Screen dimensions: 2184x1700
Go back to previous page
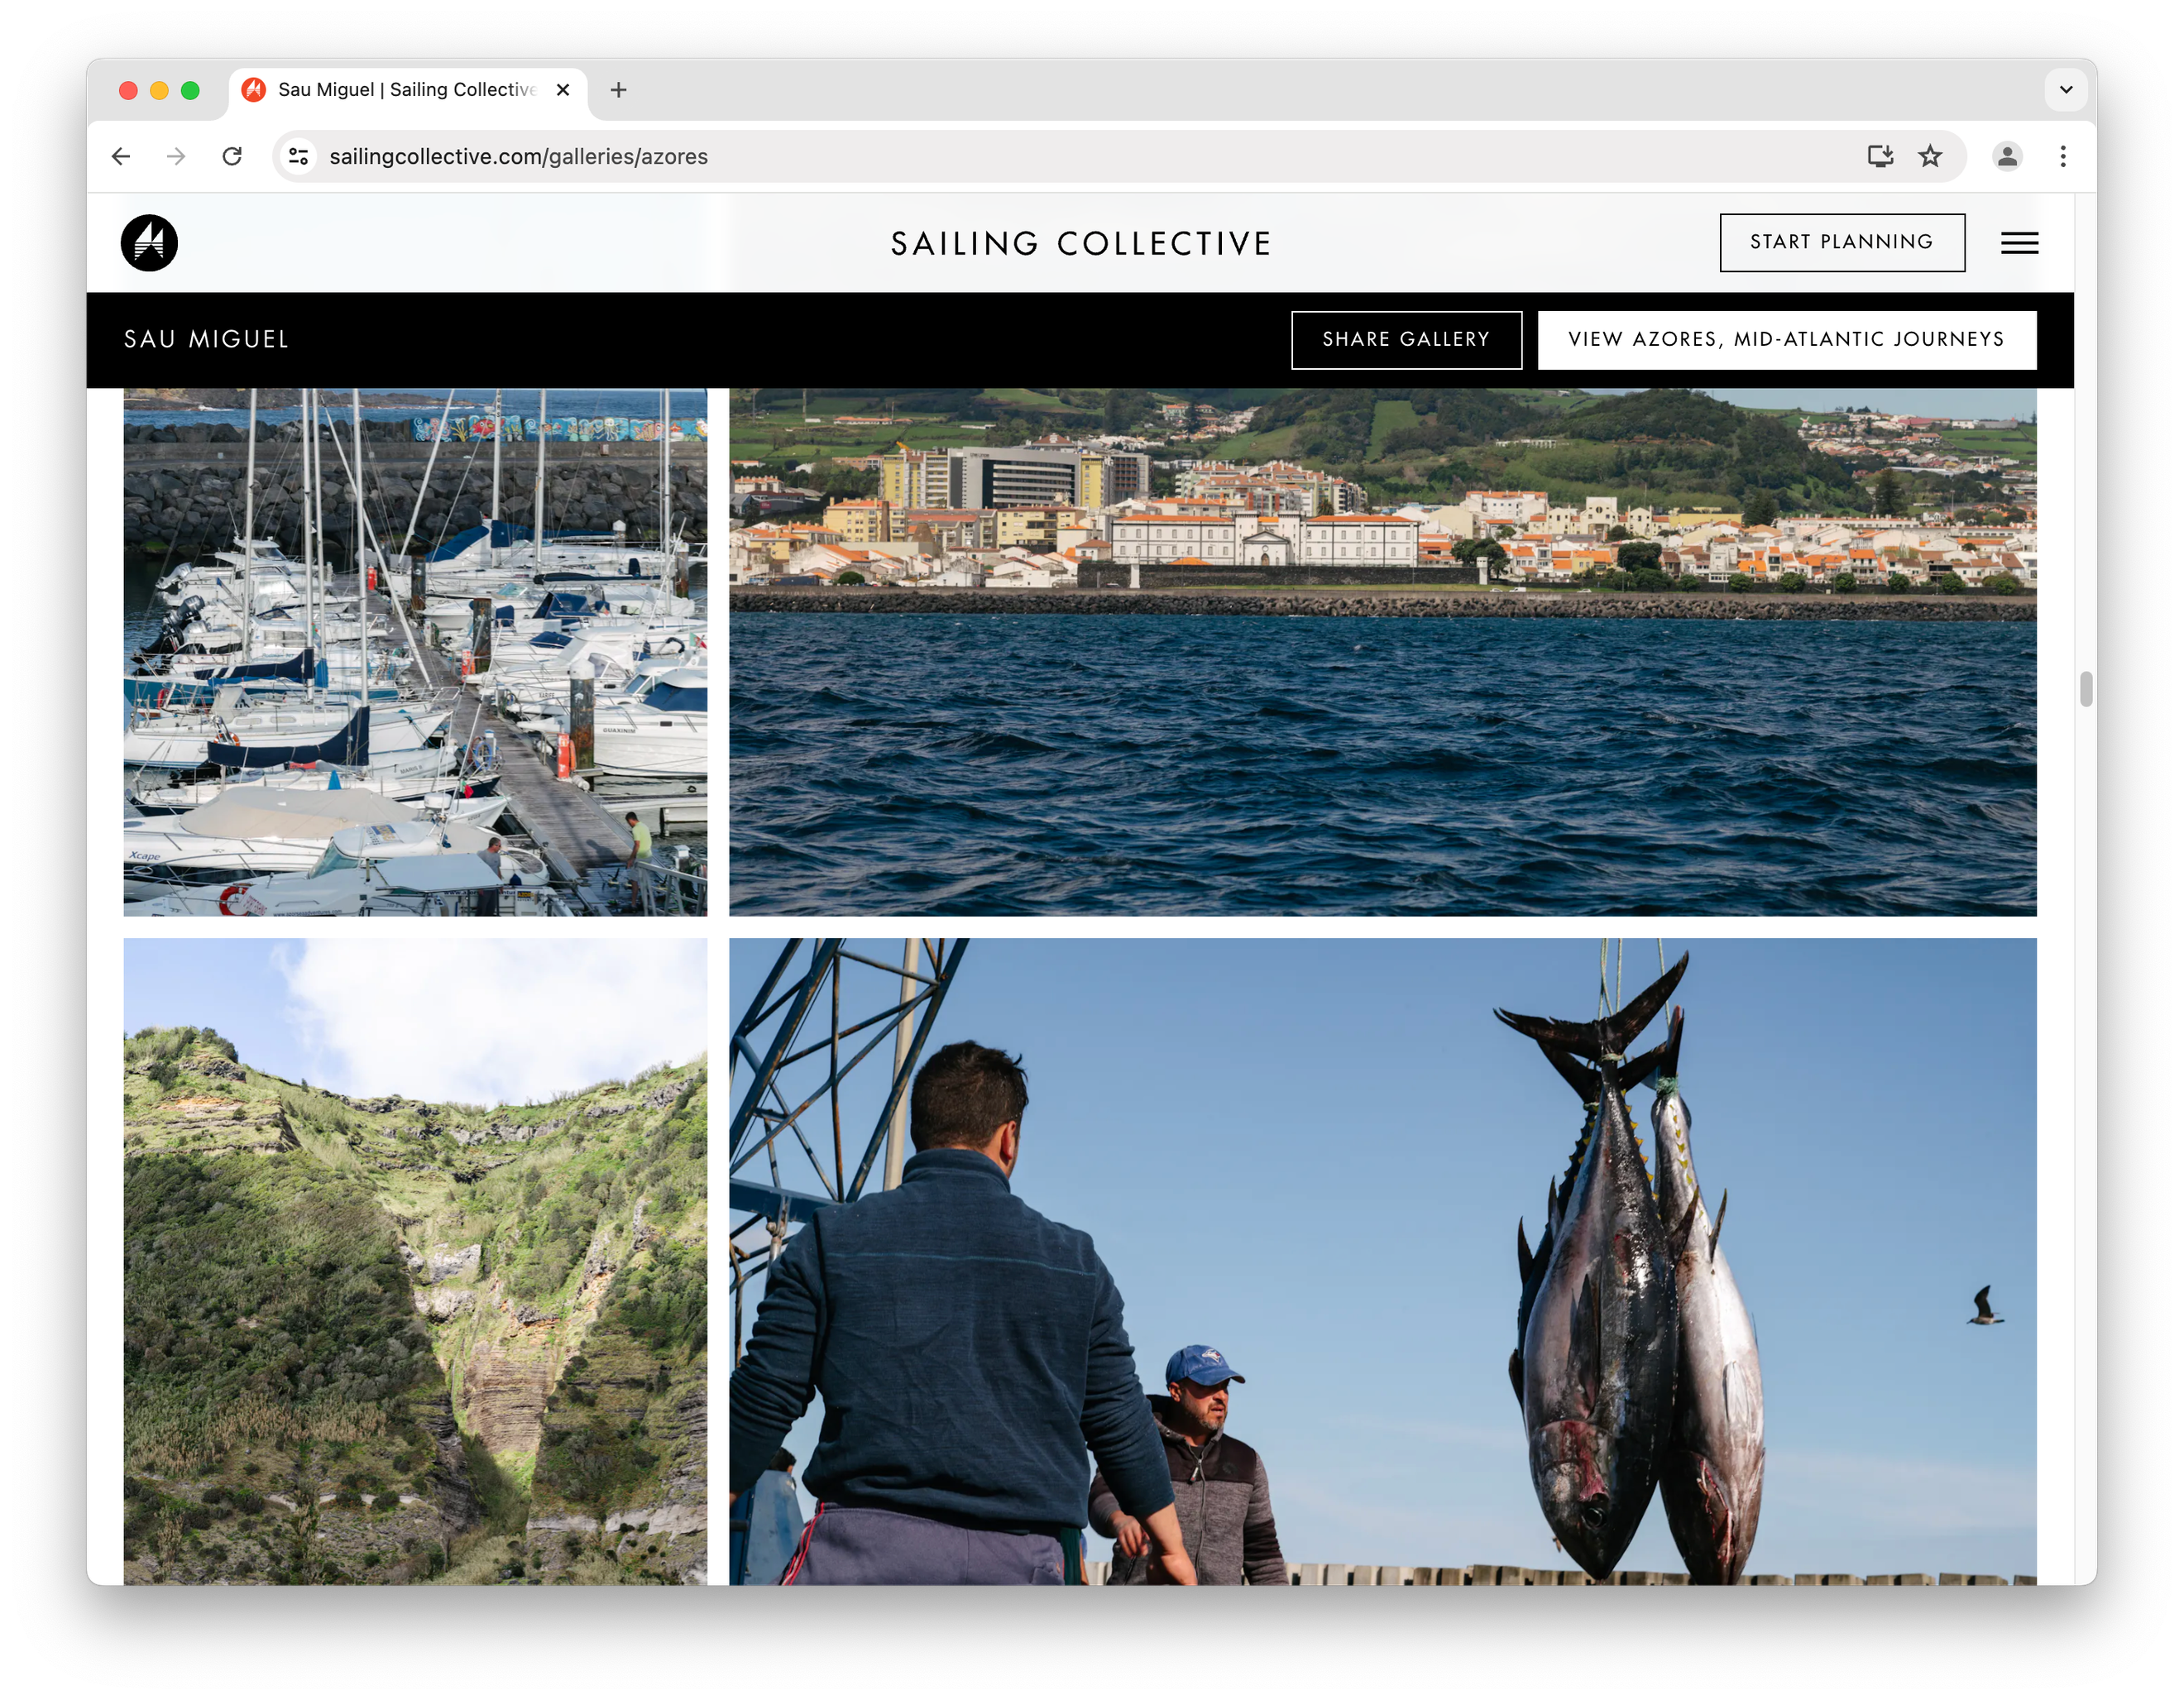[x=121, y=156]
